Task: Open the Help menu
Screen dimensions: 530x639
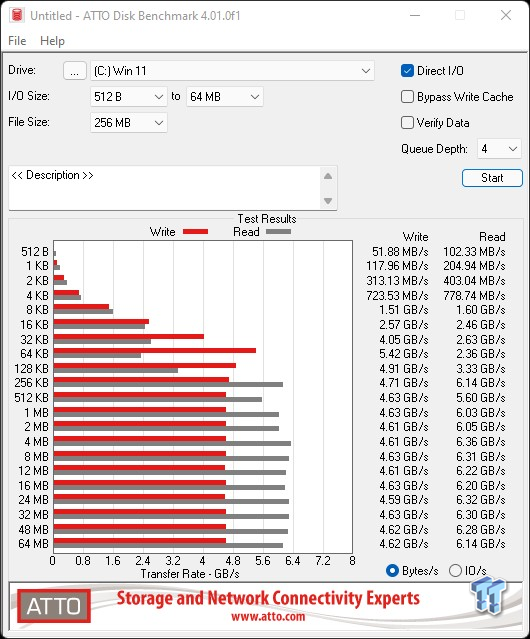Action: 53,41
